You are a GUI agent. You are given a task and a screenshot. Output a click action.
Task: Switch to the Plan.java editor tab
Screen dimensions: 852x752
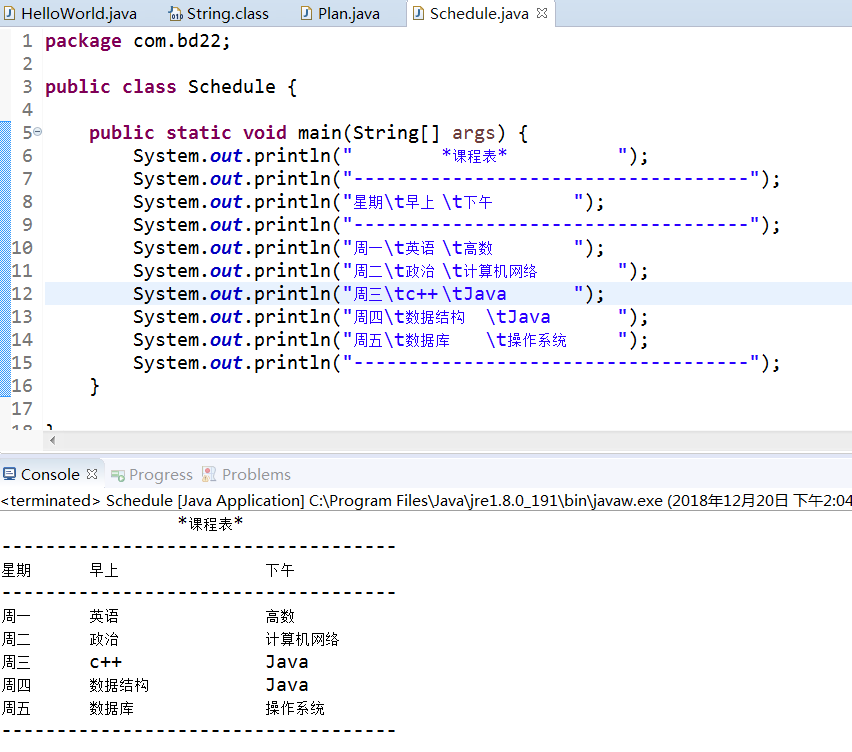[341, 14]
